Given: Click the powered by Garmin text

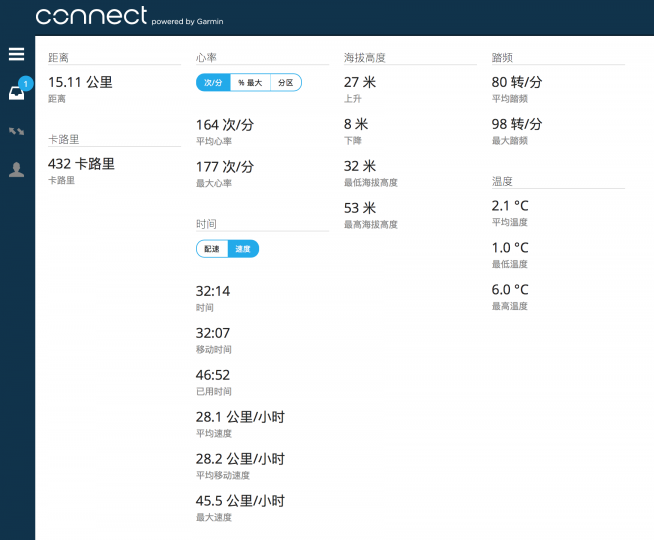Looking at the screenshot, I should tap(187, 22).
